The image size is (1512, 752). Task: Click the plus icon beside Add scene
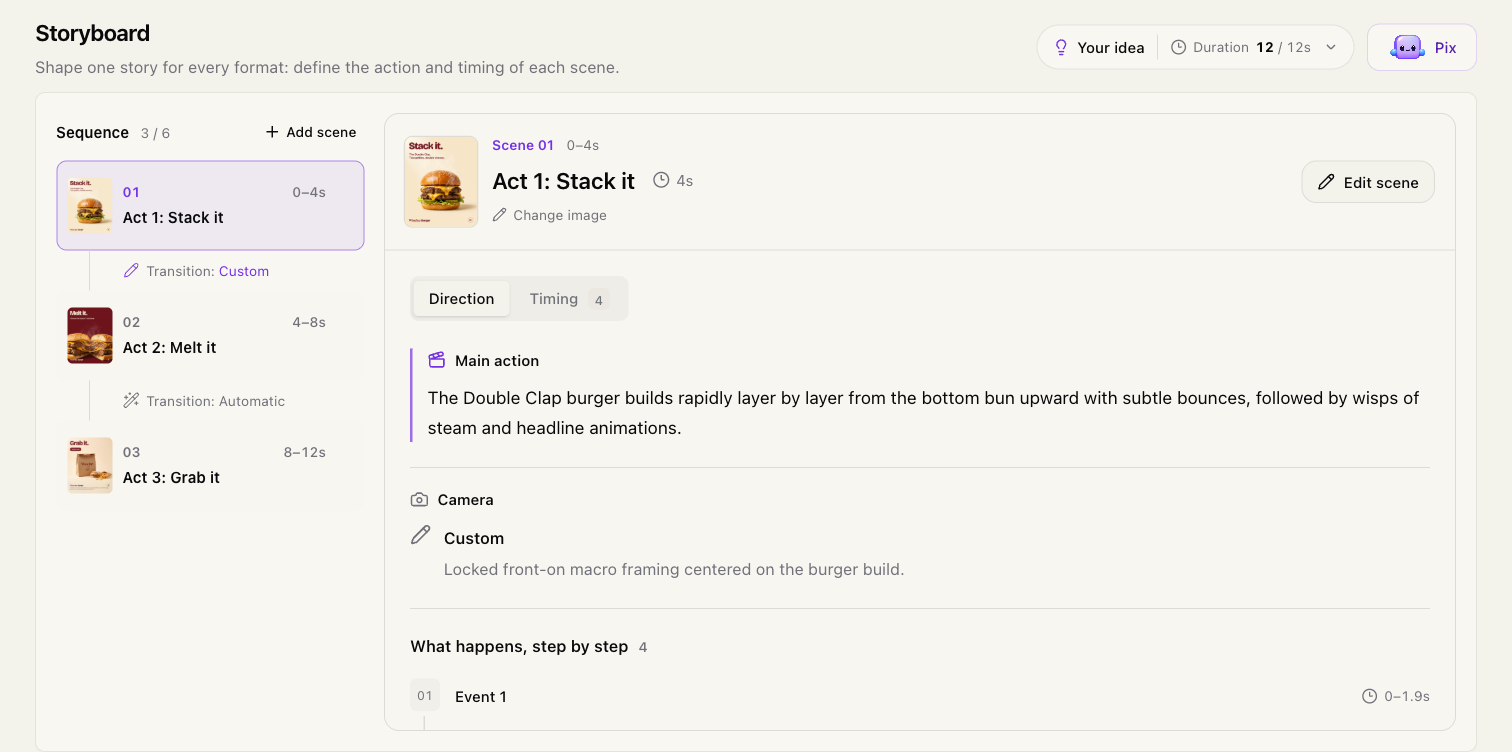pyautogui.click(x=272, y=132)
